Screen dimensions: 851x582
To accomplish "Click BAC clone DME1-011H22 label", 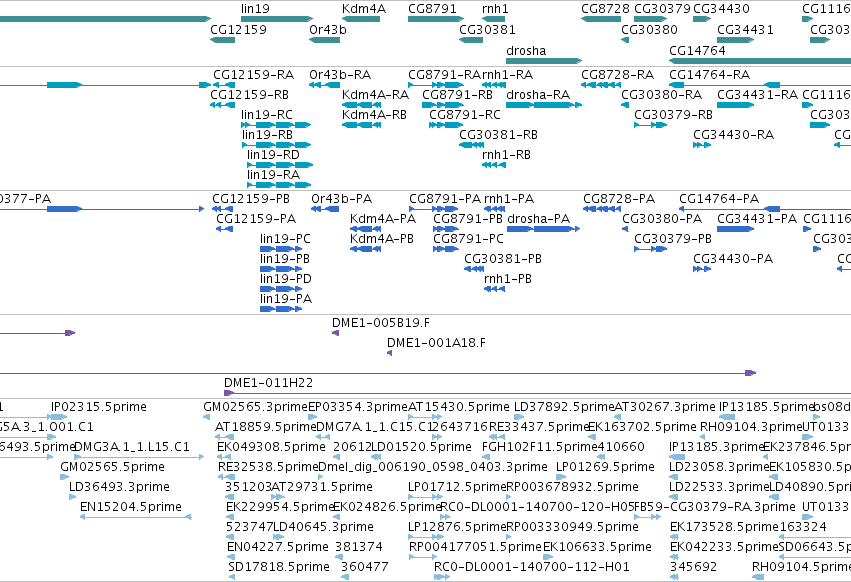I will pyautogui.click(x=268, y=383).
